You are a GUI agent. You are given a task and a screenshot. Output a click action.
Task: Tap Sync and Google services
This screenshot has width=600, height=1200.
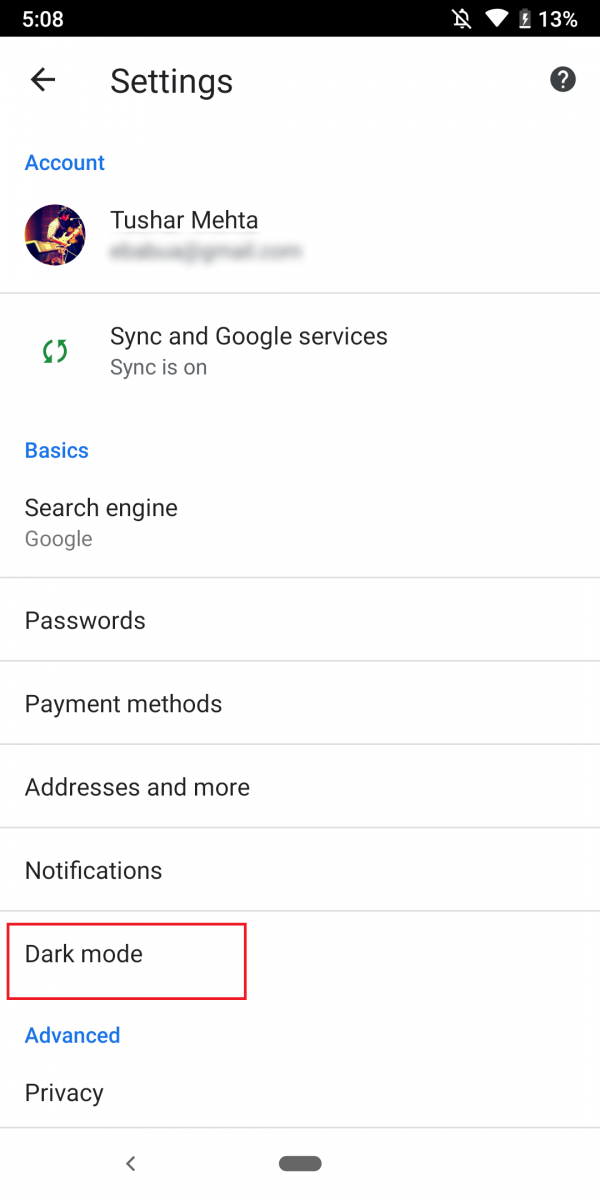(x=248, y=350)
